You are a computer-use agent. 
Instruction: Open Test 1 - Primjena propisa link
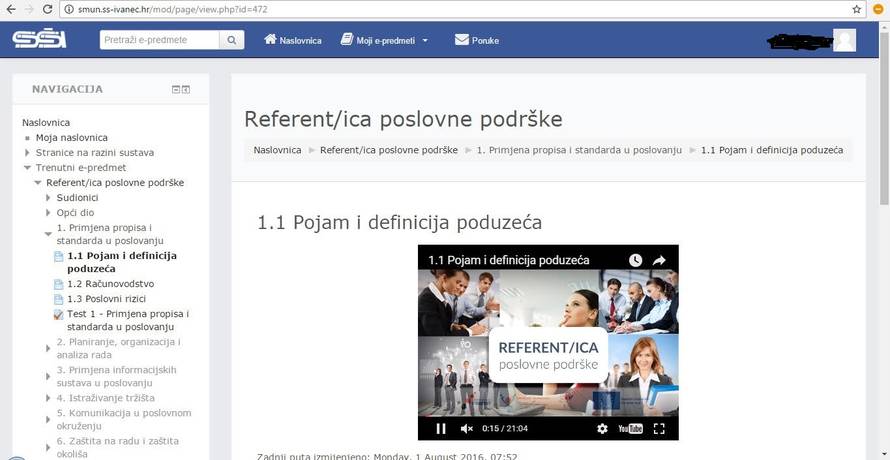tap(128, 320)
